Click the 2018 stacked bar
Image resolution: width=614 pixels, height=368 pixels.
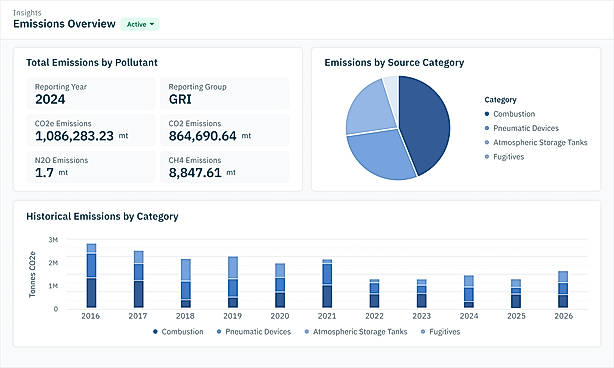click(186, 283)
